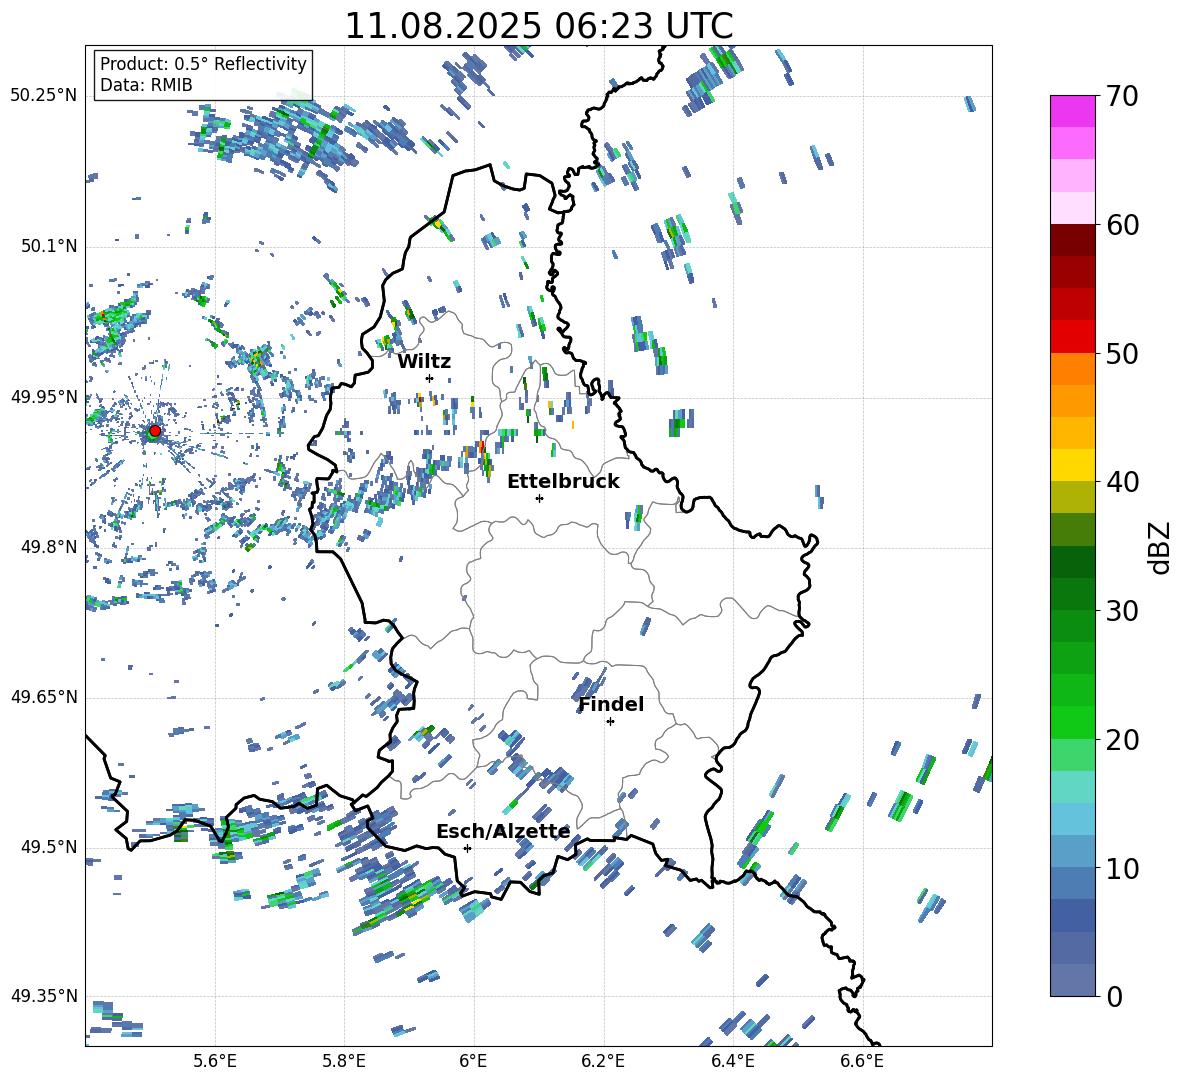Click the red radar location marker
Image resolution: width=1184 pixels, height=1081 pixels.
(155, 431)
